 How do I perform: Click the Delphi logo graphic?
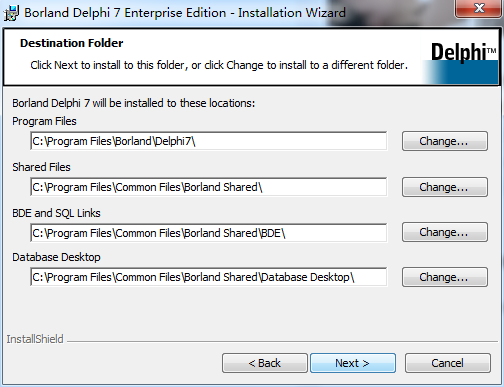(x=460, y=60)
